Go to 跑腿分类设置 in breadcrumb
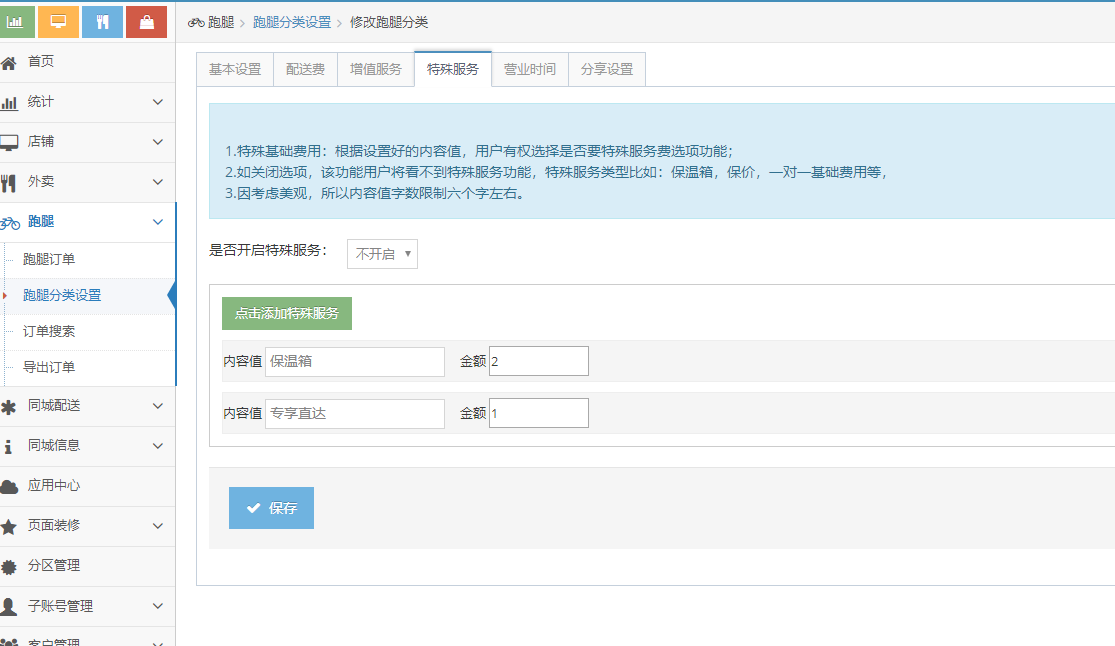Viewport: 1115px width, 646px height. (x=292, y=22)
